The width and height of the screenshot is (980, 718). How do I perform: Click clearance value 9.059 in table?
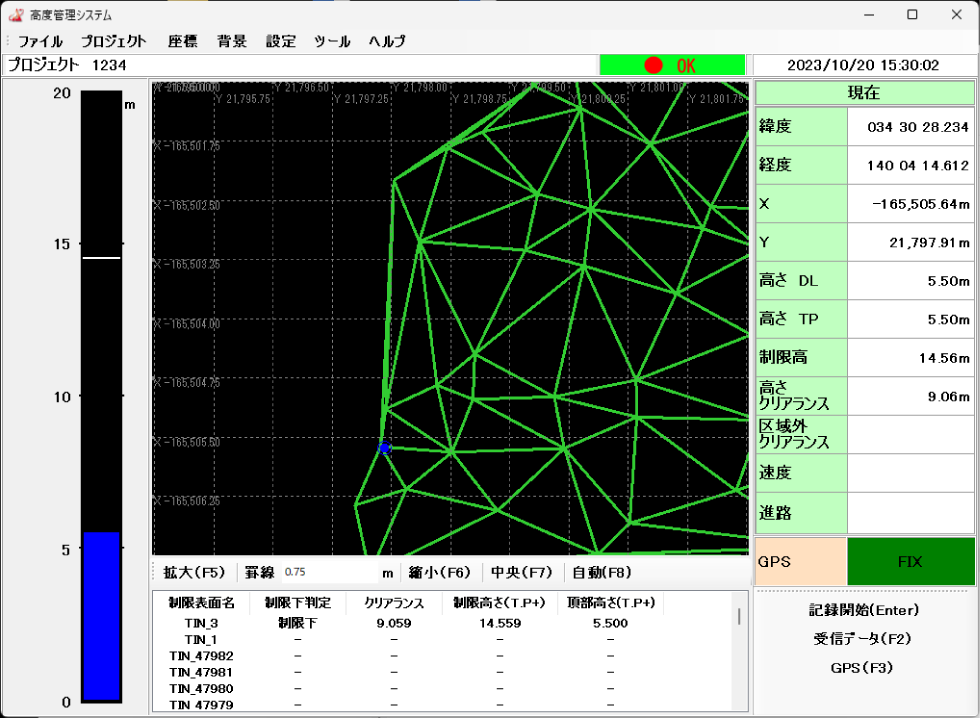click(x=394, y=623)
